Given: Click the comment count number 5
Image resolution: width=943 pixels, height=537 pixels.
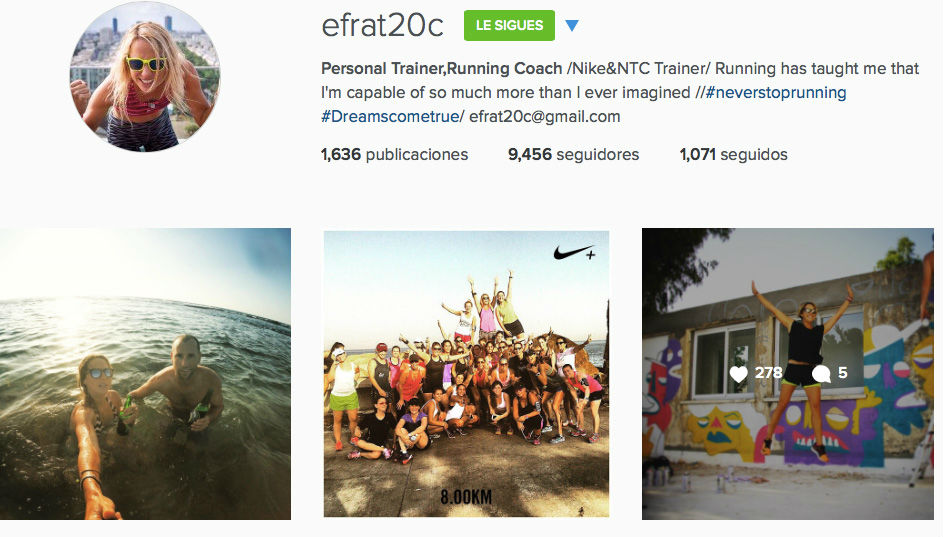Looking at the screenshot, I should (x=843, y=373).
